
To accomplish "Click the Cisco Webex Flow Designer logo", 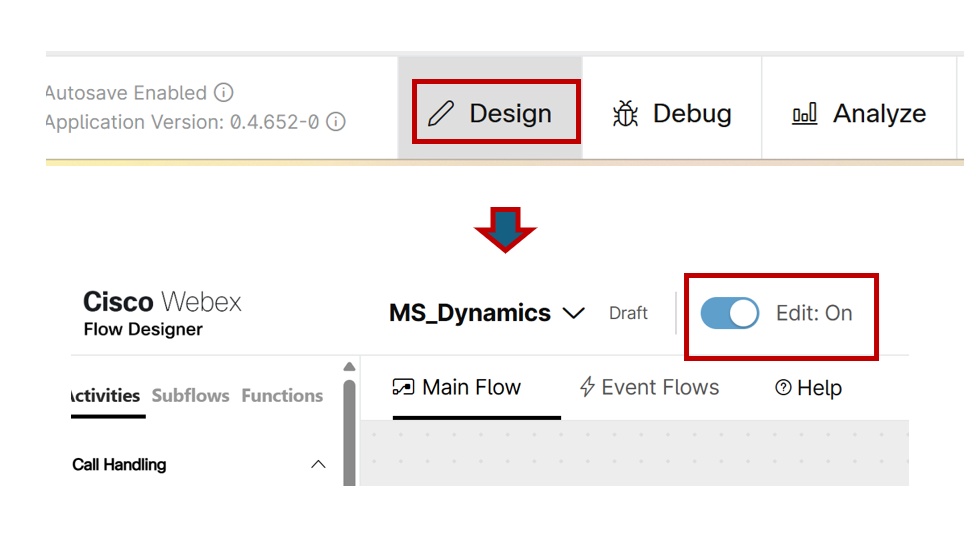I will [162, 313].
